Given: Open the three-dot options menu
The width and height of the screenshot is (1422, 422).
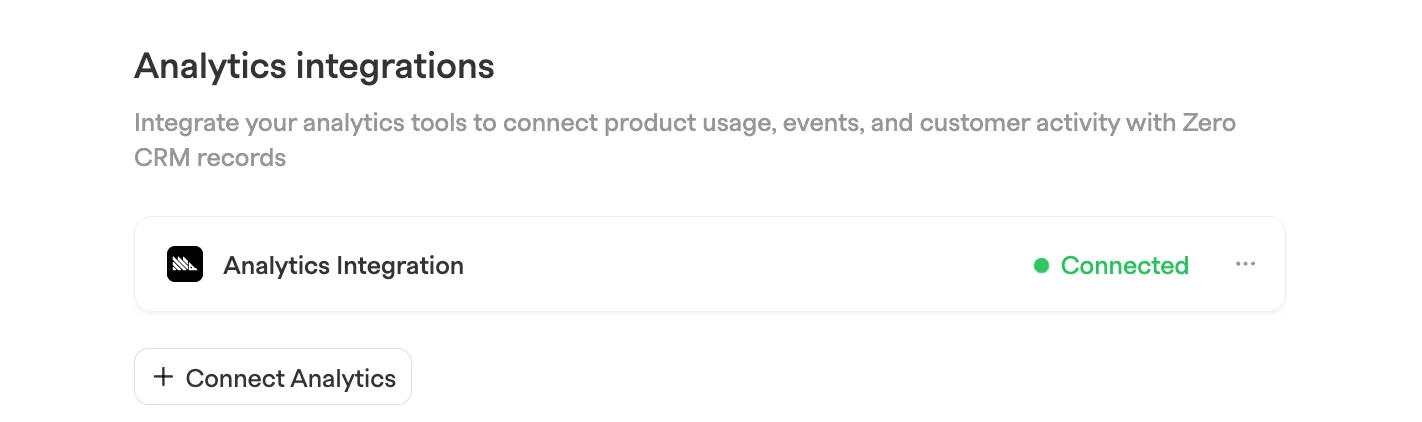Looking at the screenshot, I should (x=1245, y=265).
